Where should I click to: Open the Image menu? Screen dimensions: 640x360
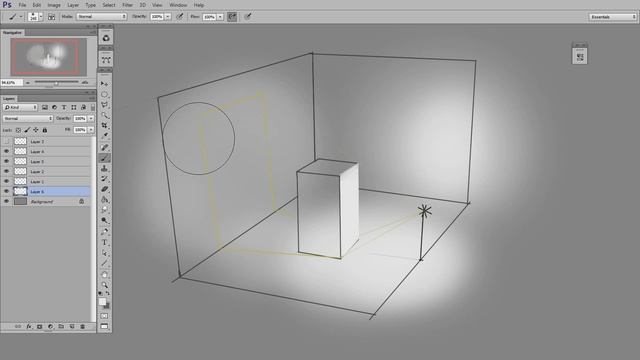point(54,5)
